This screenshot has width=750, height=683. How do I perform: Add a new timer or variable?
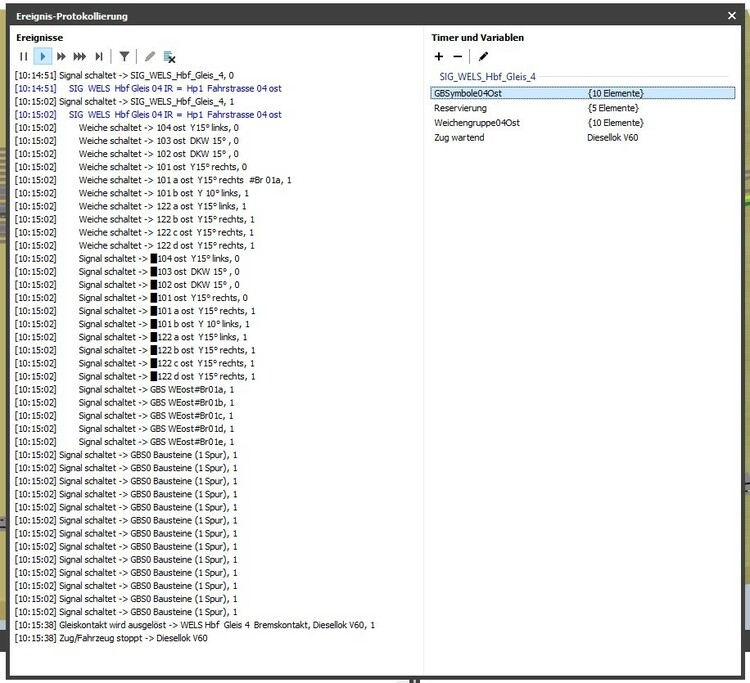[439, 57]
